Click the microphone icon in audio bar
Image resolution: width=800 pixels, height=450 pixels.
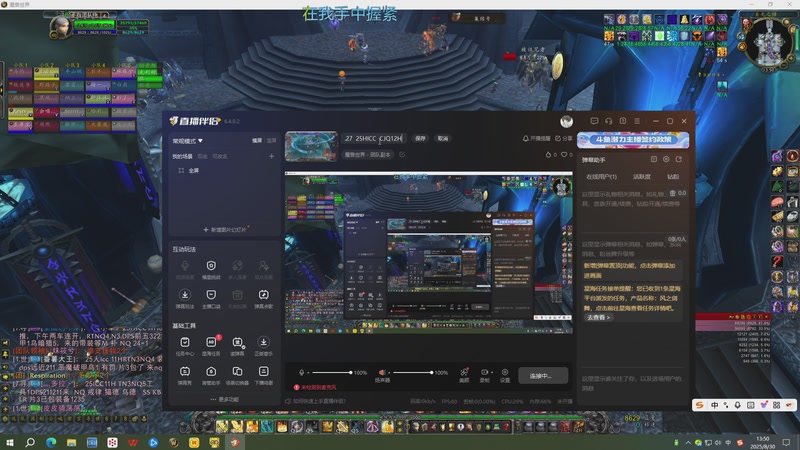tap(302, 372)
